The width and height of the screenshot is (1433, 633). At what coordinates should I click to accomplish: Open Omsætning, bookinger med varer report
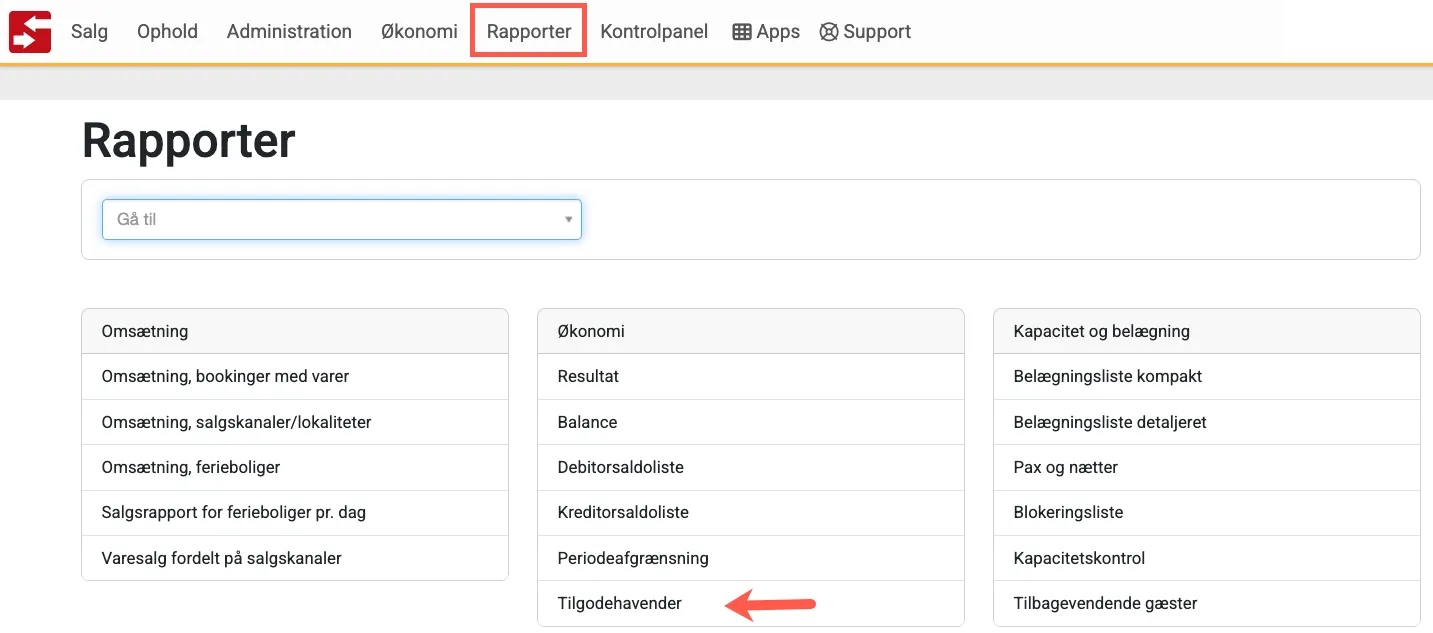coord(295,377)
